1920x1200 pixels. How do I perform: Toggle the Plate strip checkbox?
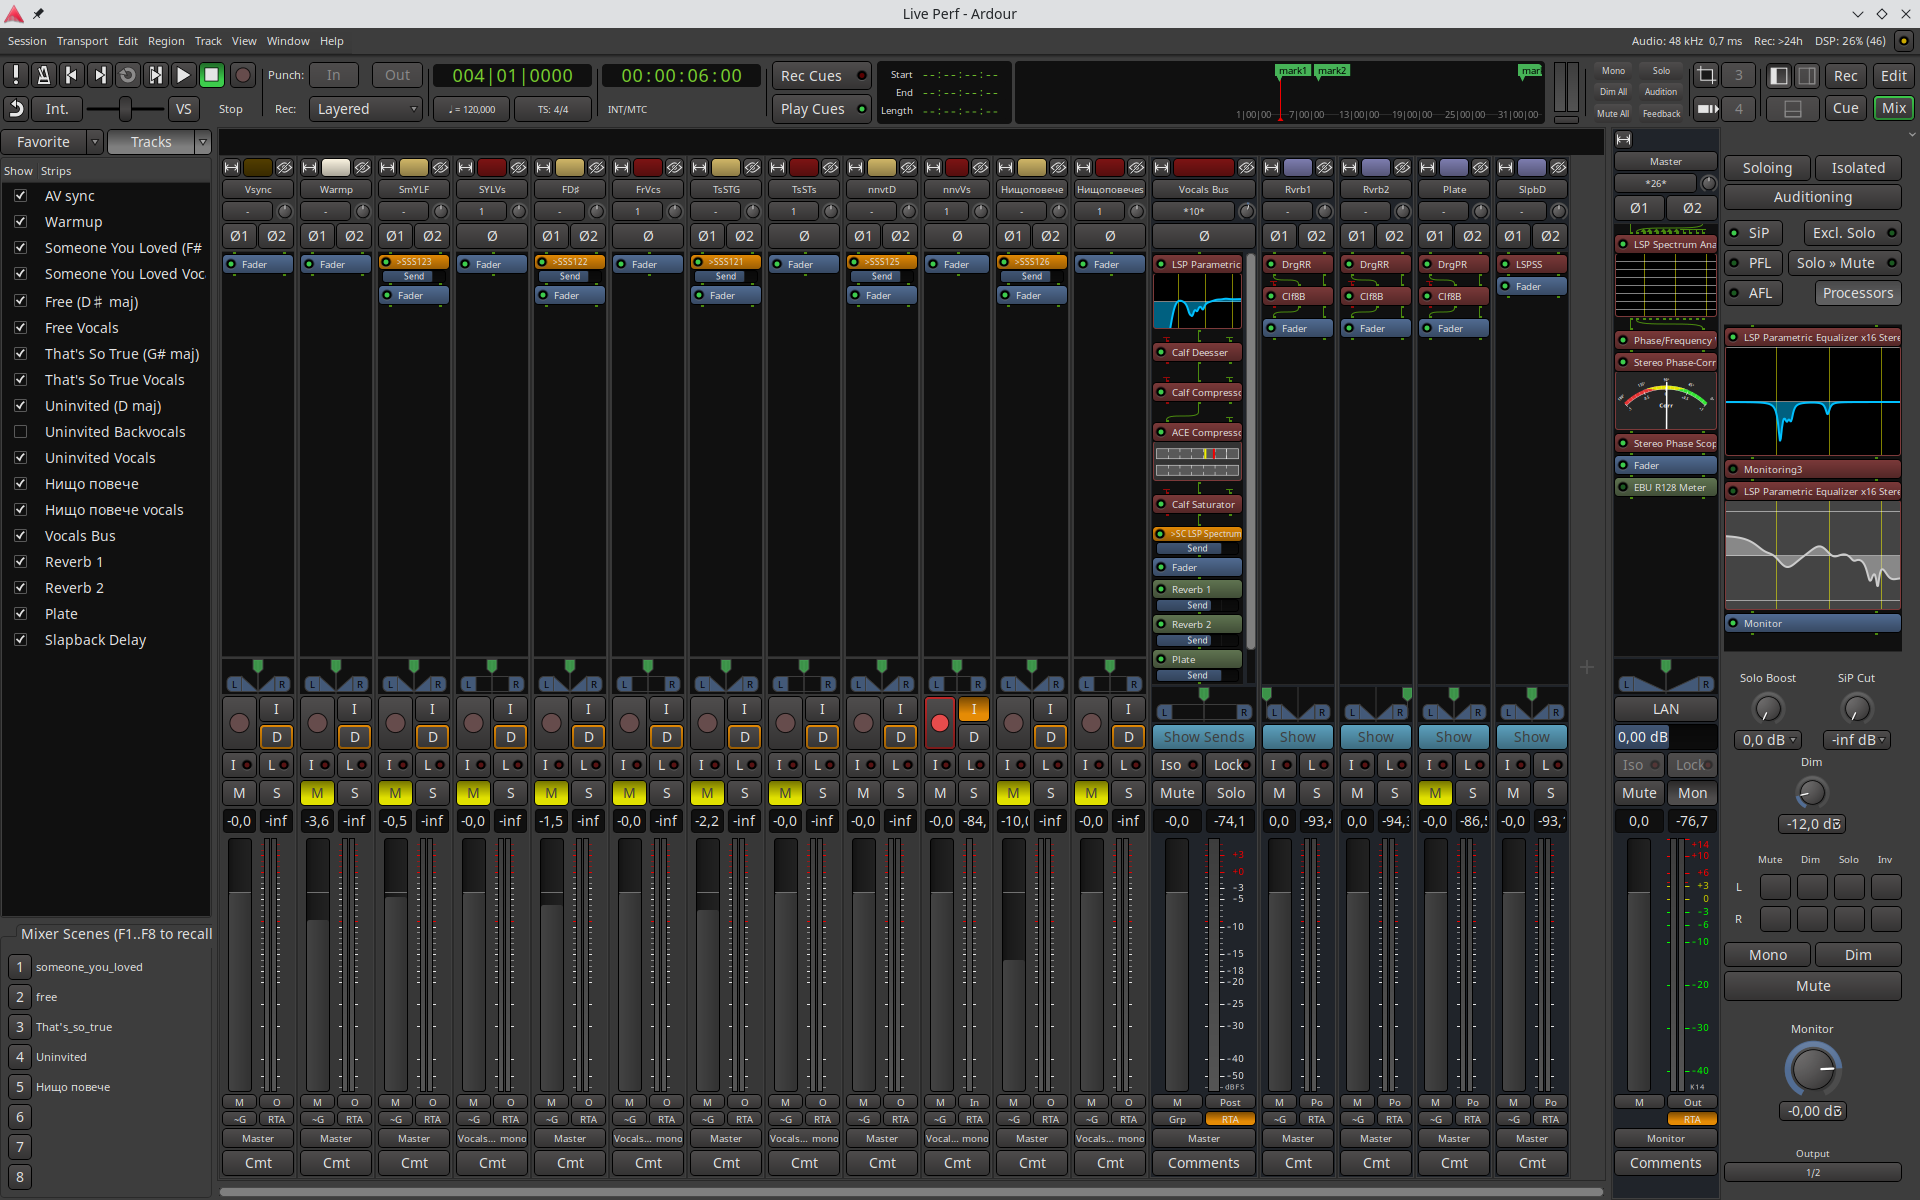pos(20,614)
